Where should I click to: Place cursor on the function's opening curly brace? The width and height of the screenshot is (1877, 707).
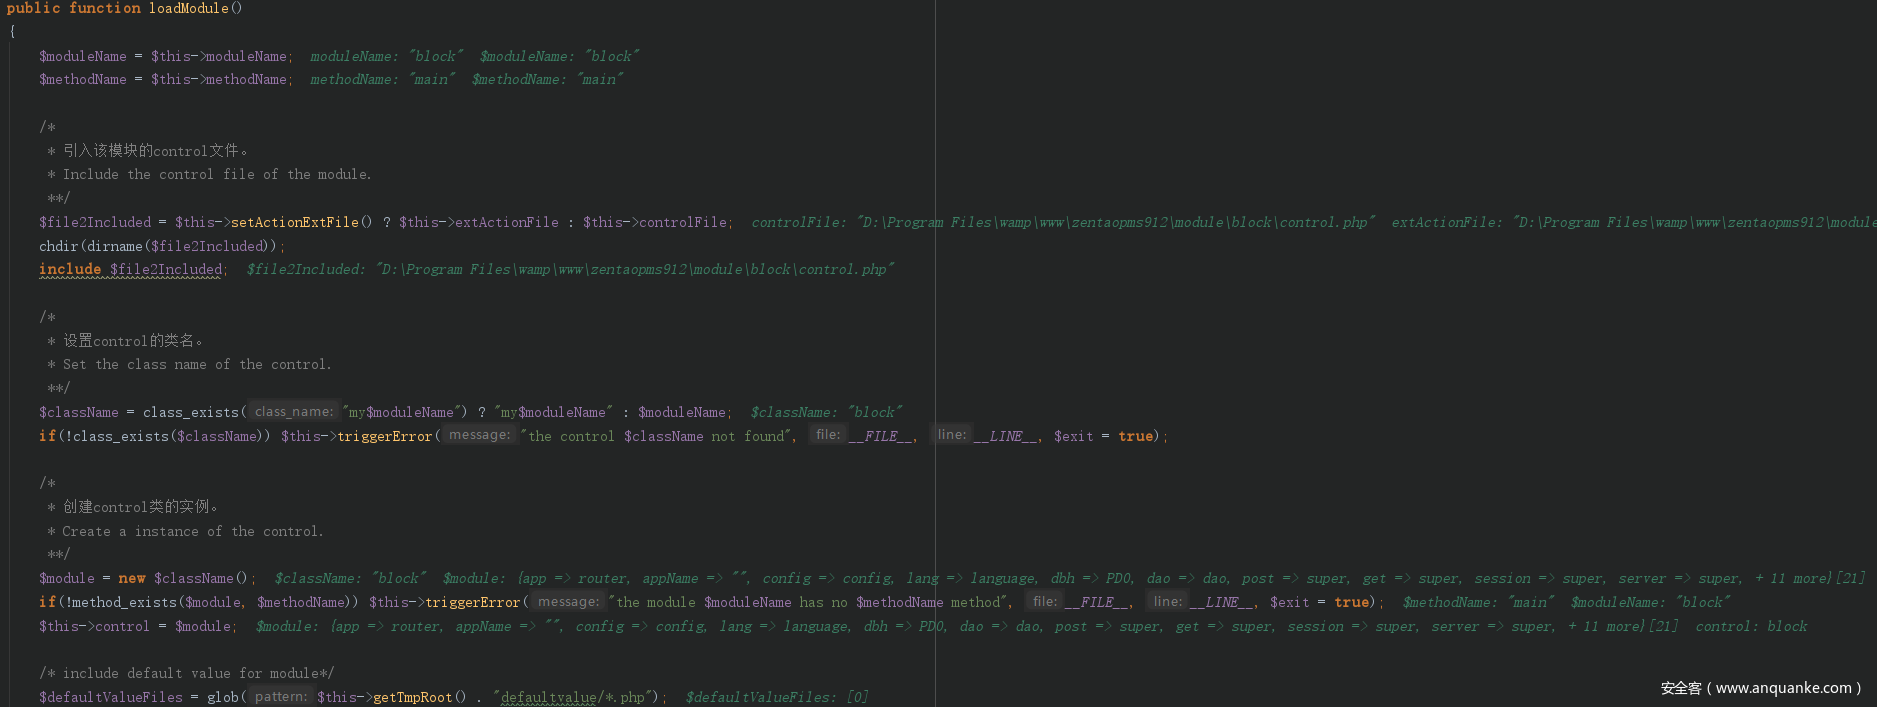tap(12, 32)
